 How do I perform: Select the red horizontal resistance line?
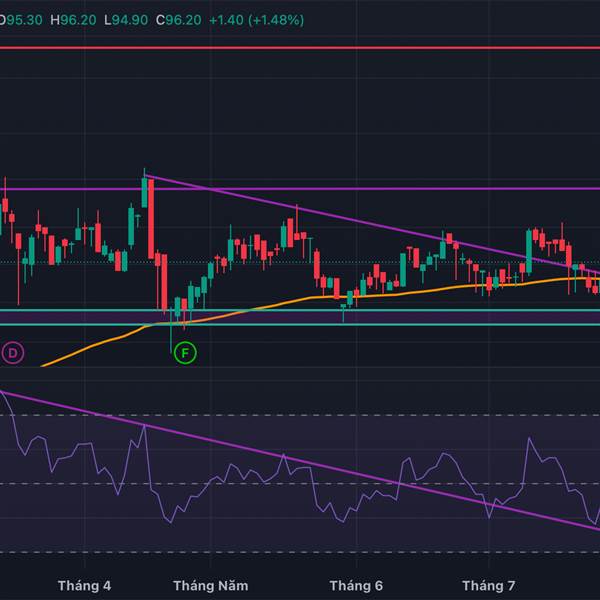[300, 48]
